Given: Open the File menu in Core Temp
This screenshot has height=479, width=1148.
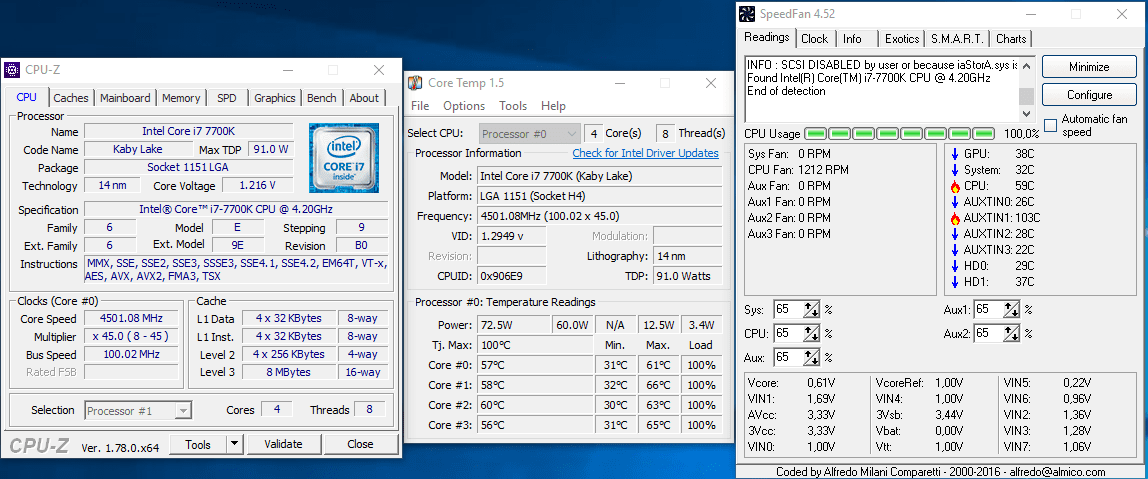Looking at the screenshot, I should pos(420,105).
